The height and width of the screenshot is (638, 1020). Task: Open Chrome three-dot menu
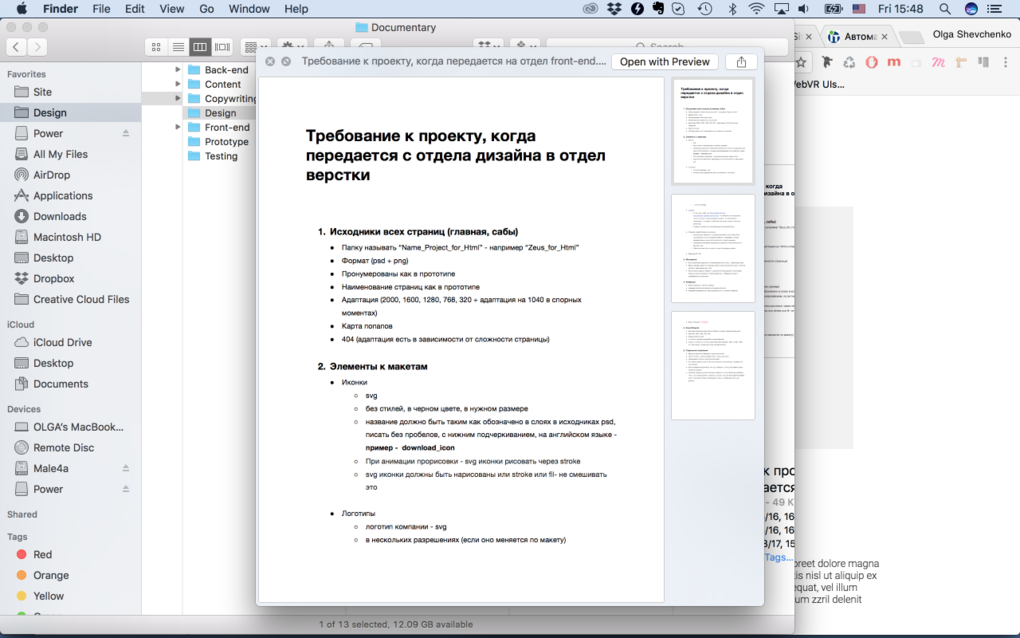pyautogui.click(x=1006, y=62)
